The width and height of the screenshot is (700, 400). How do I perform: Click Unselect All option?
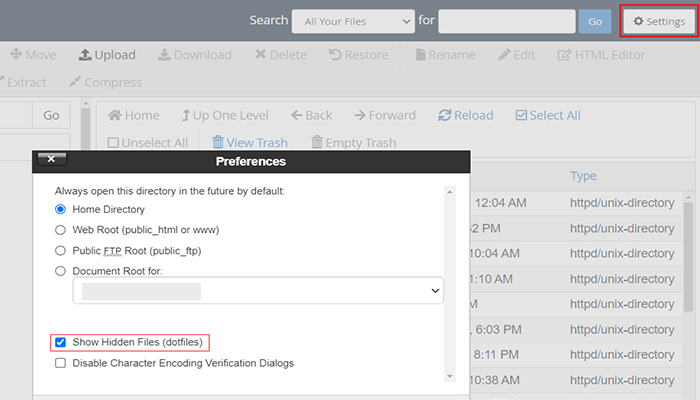click(148, 142)
